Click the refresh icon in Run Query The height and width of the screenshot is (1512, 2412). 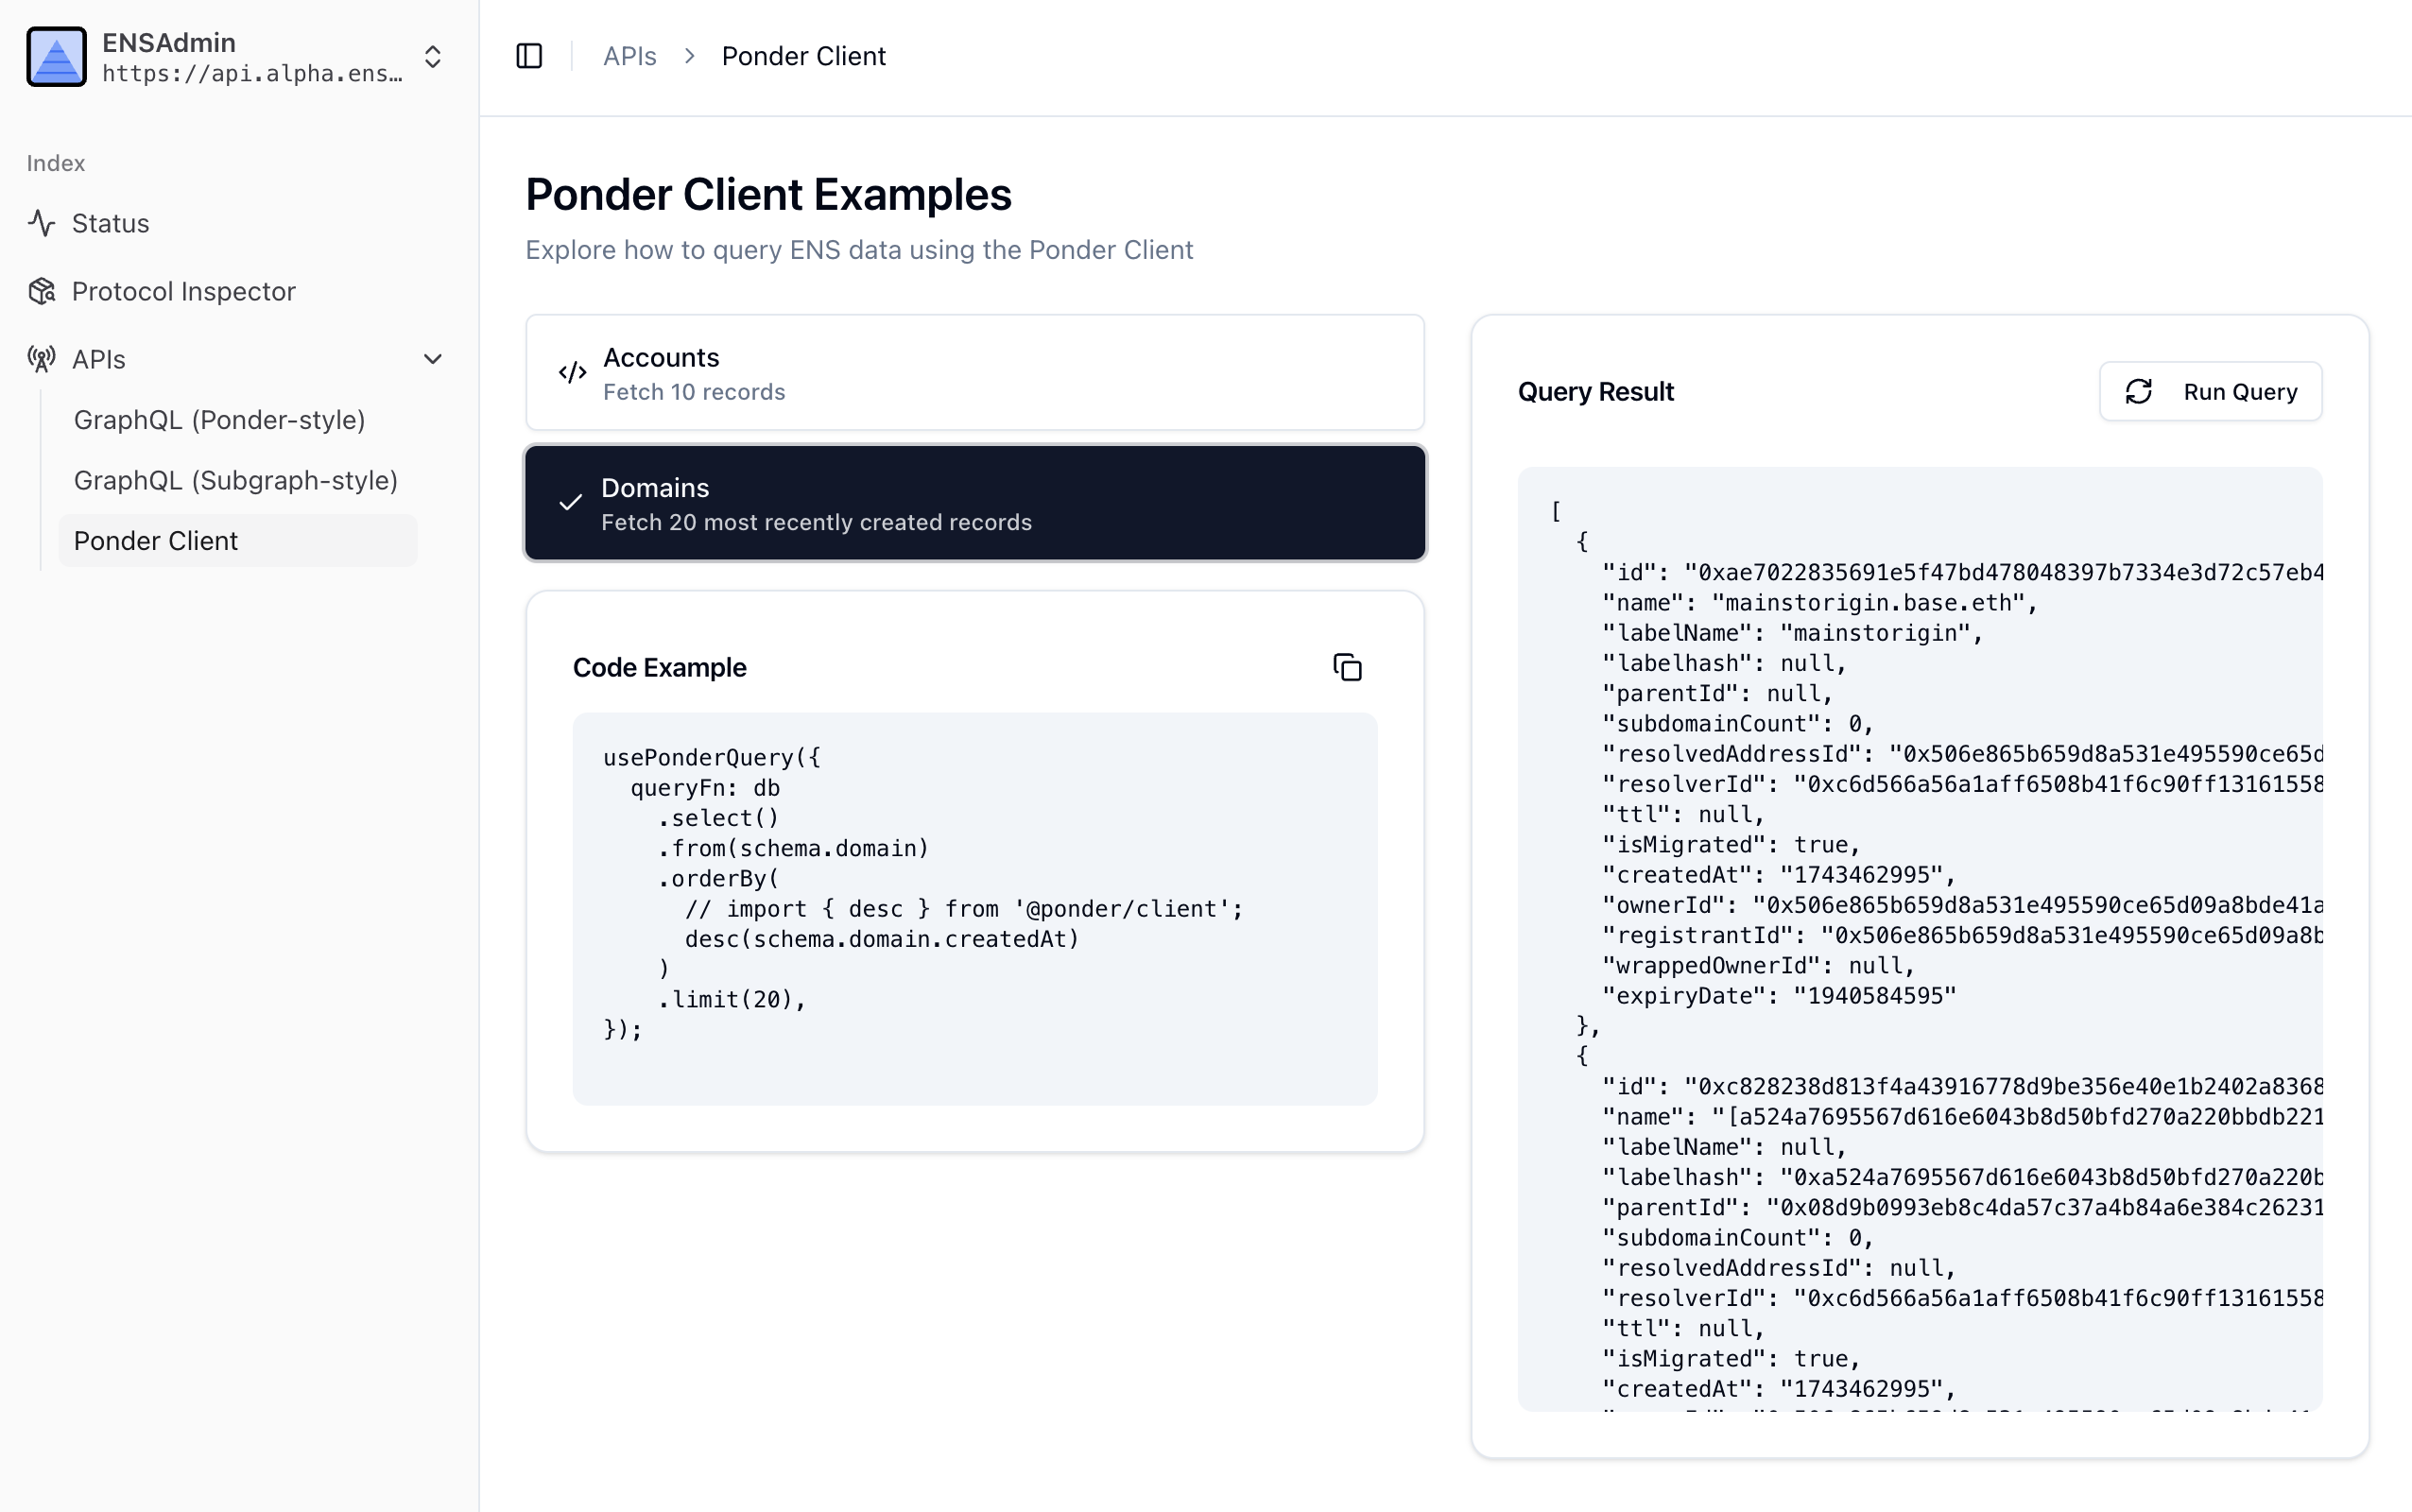tap(2138, 391)
